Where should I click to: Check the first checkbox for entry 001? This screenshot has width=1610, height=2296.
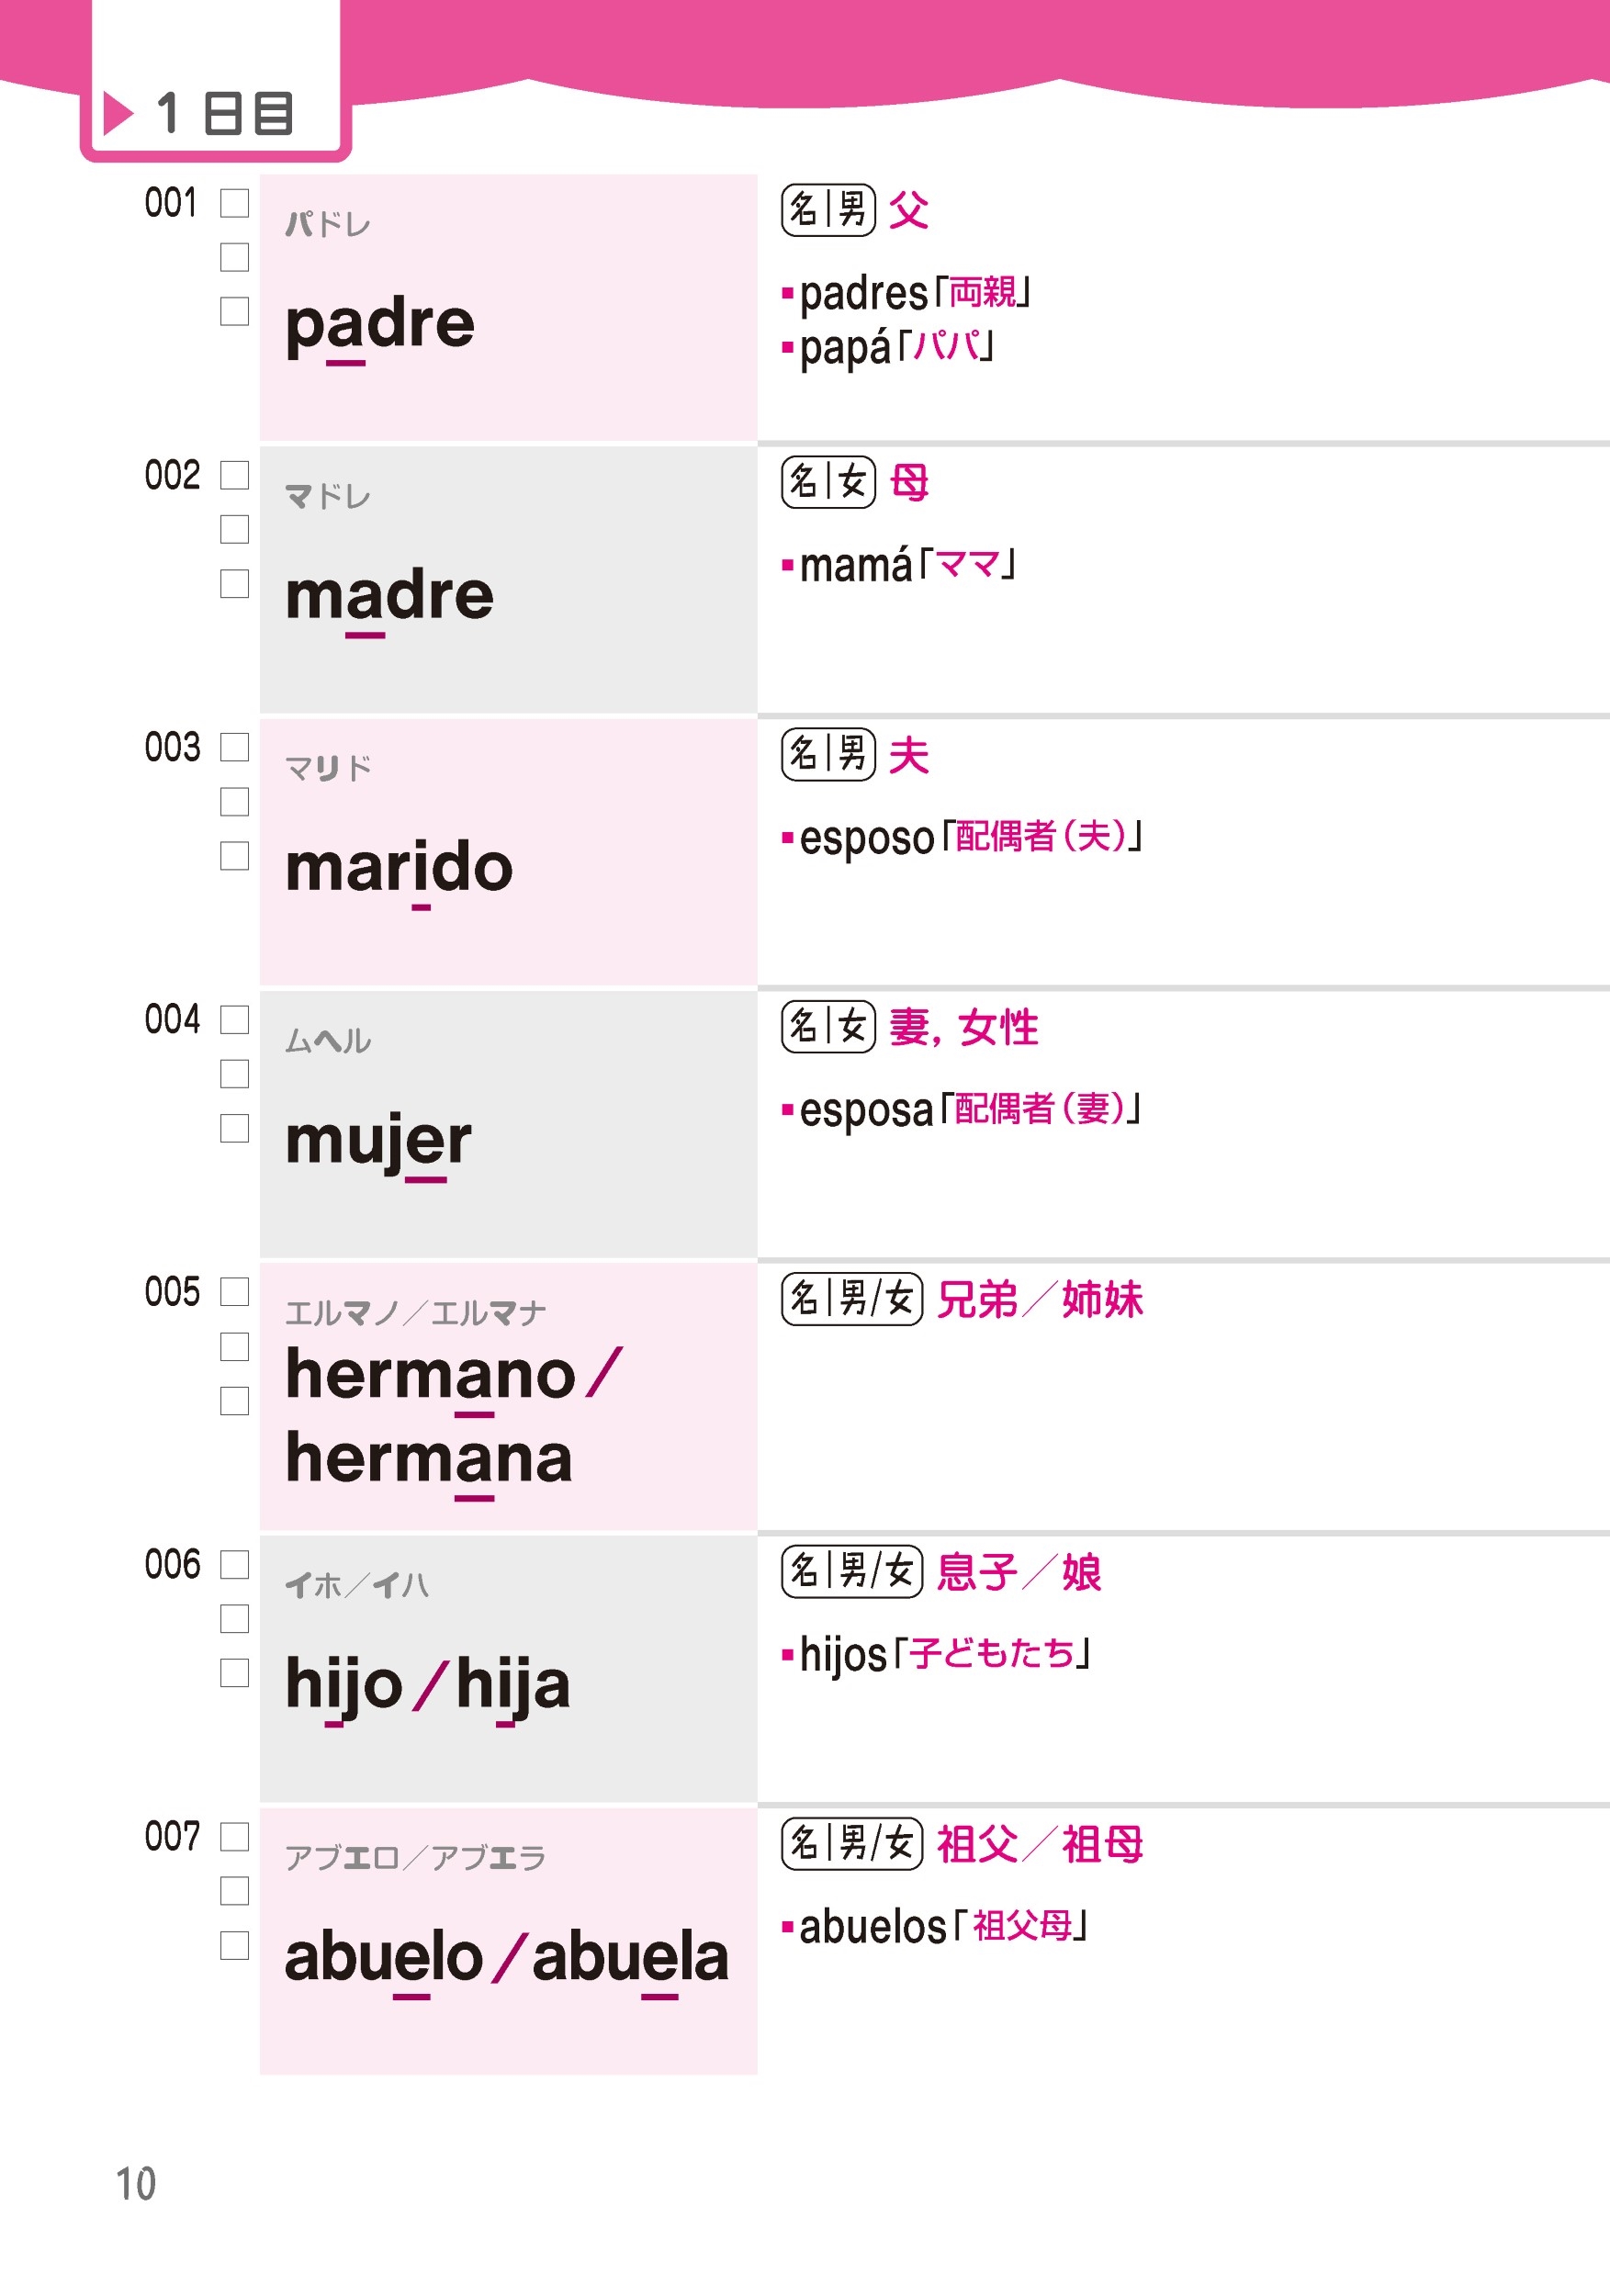(x=234, y=203)
